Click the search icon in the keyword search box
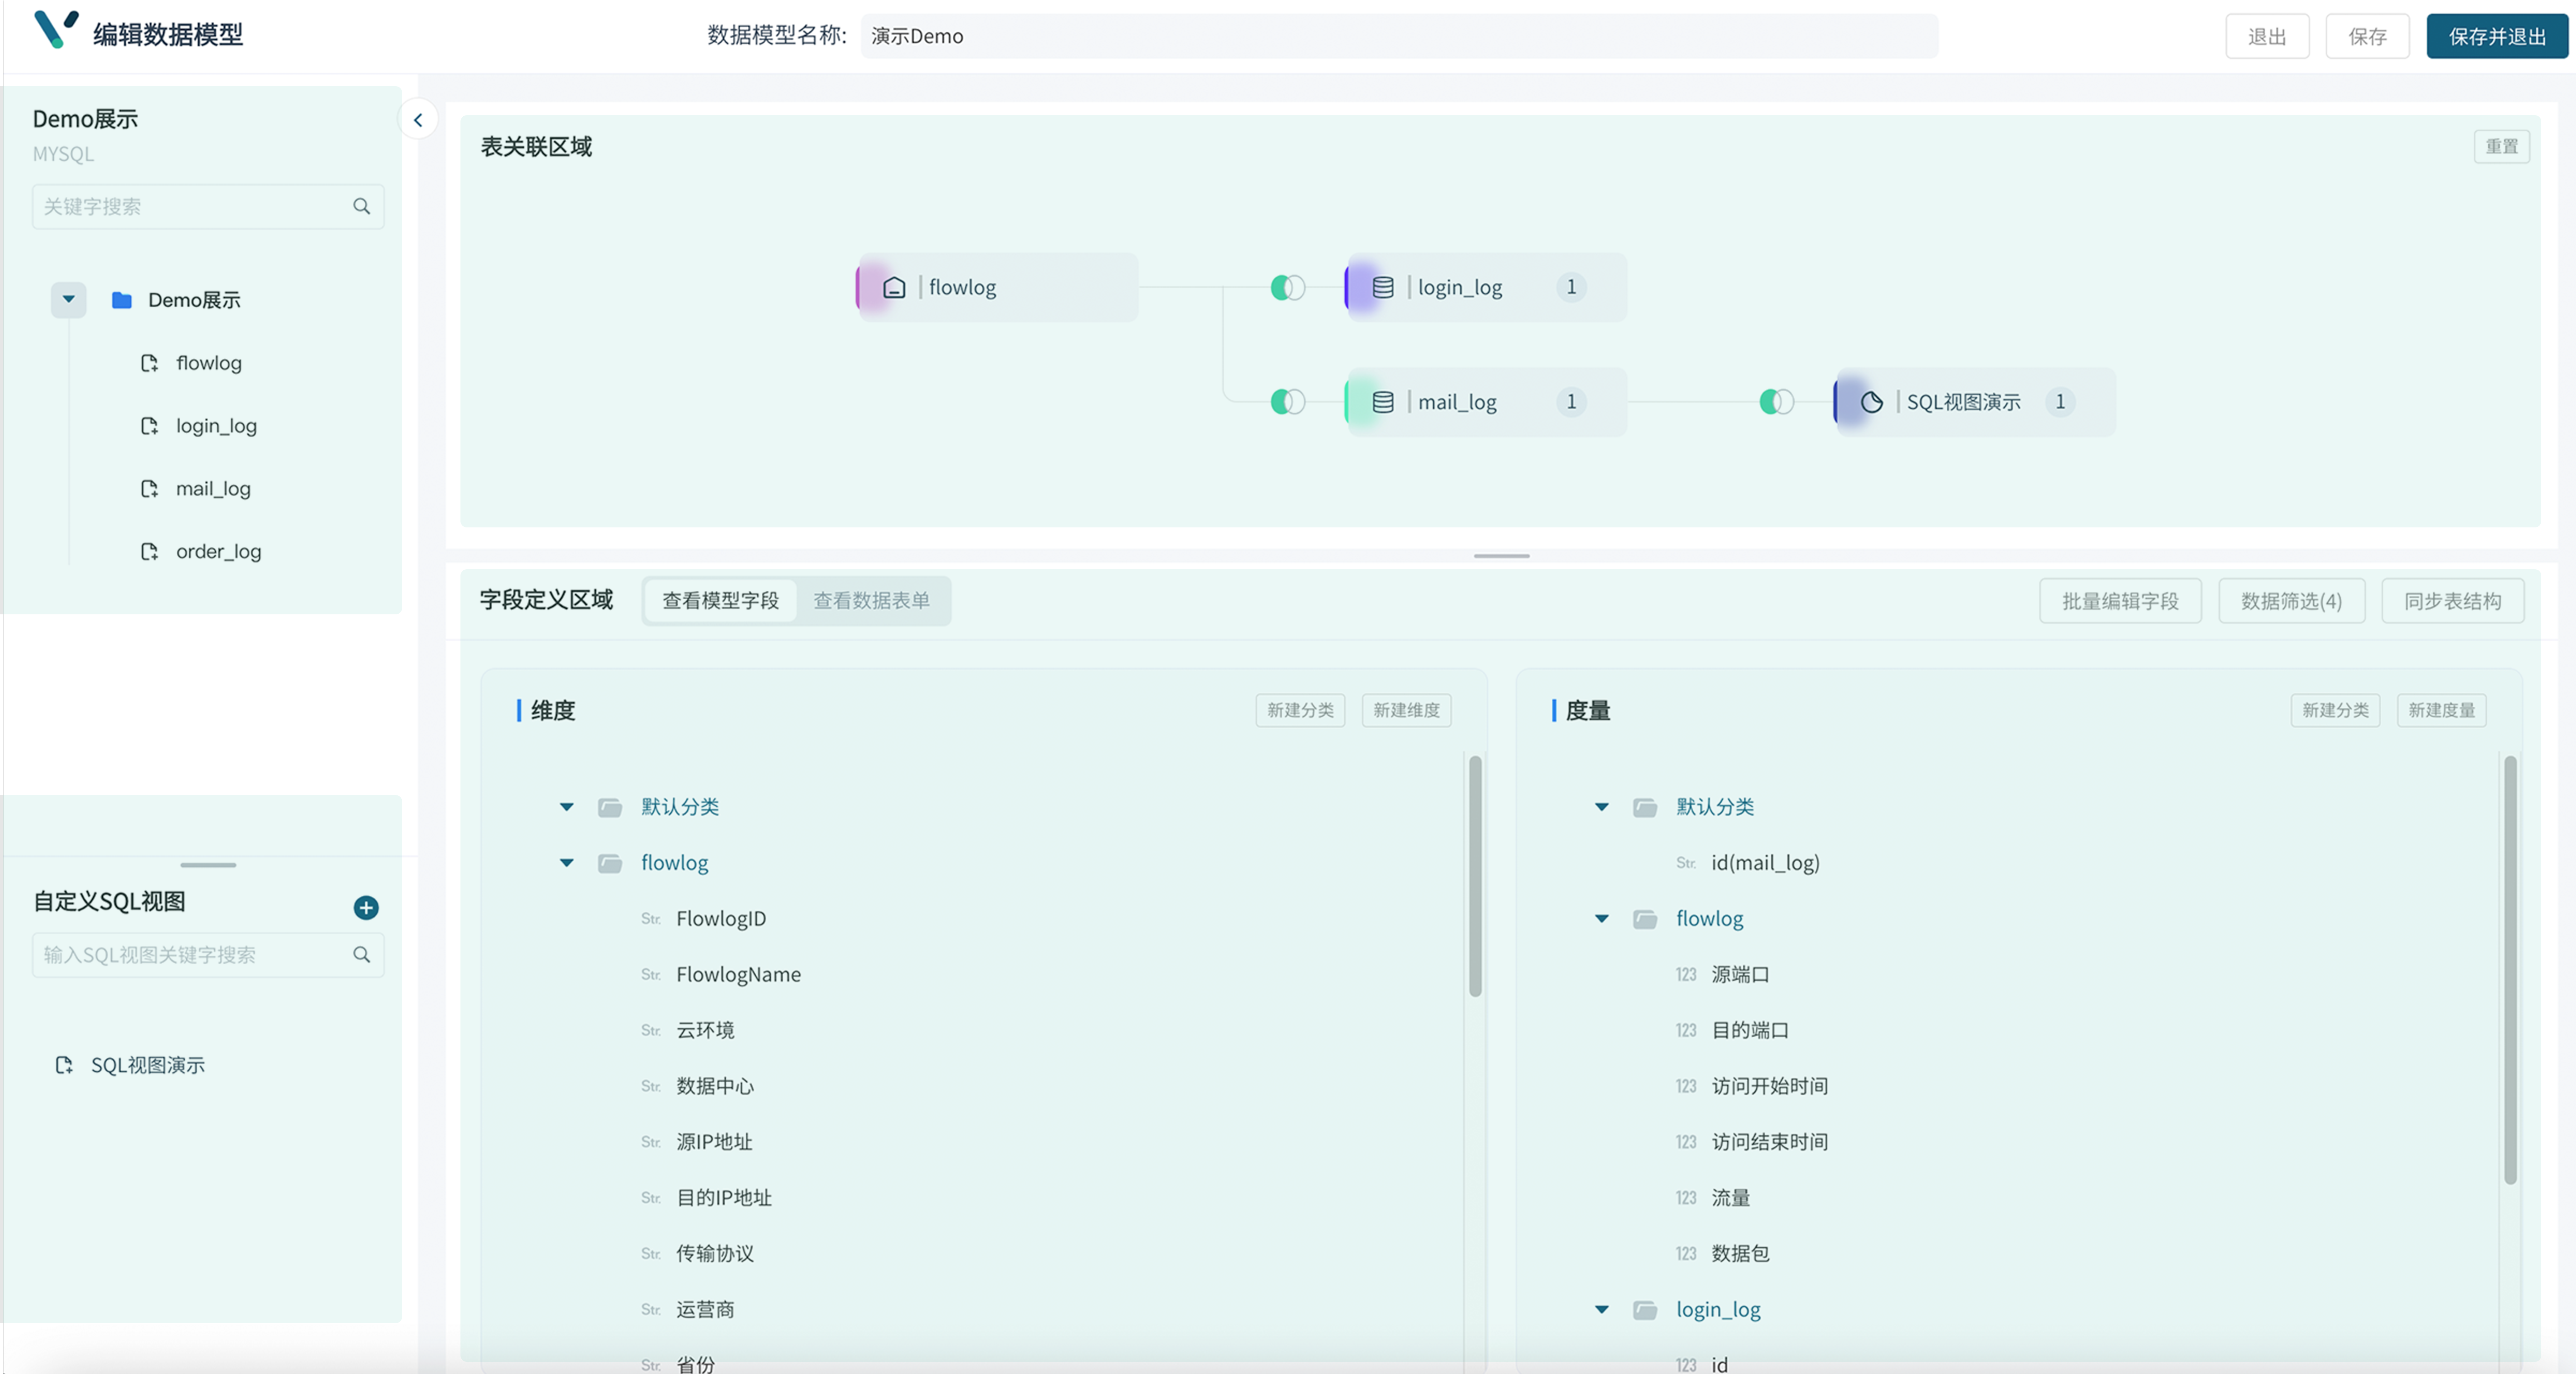 361,206
